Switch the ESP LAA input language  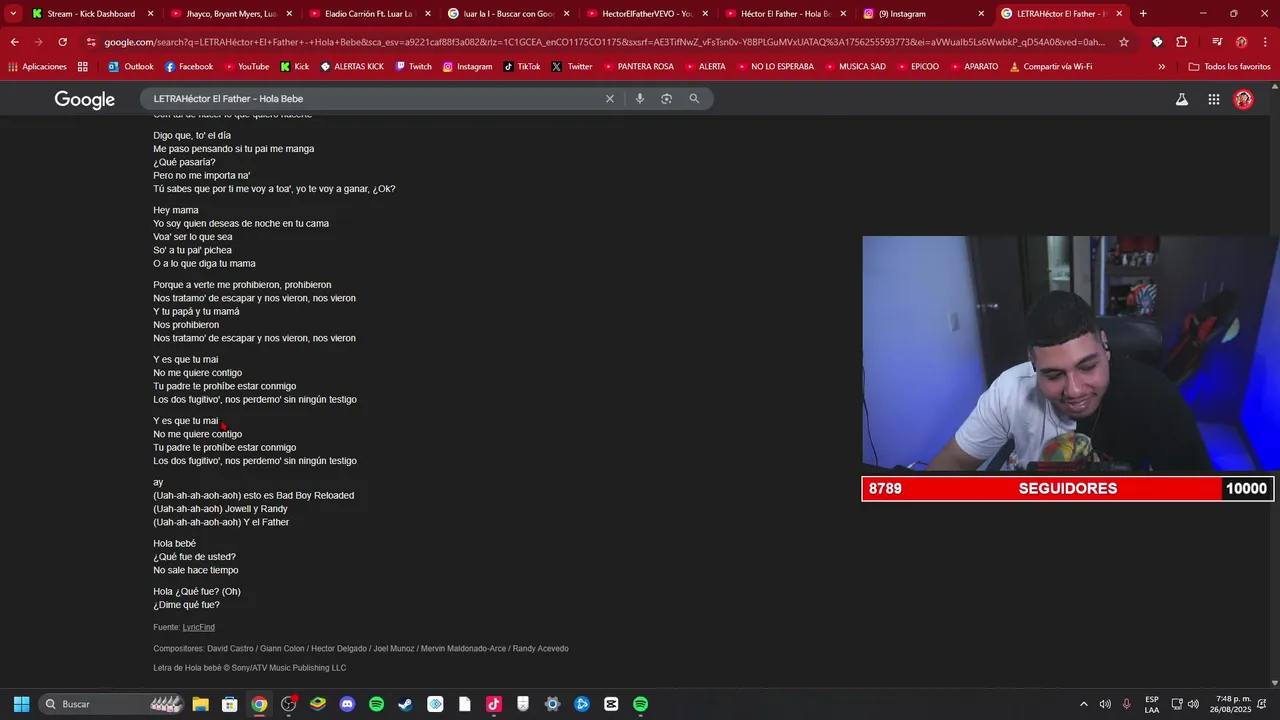tap(1152, 704)
